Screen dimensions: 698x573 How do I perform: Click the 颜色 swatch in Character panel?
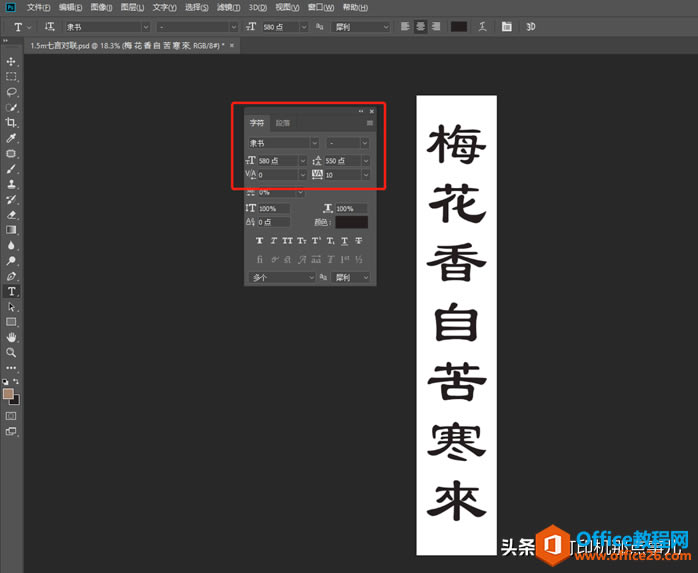(x=351, y=222)
